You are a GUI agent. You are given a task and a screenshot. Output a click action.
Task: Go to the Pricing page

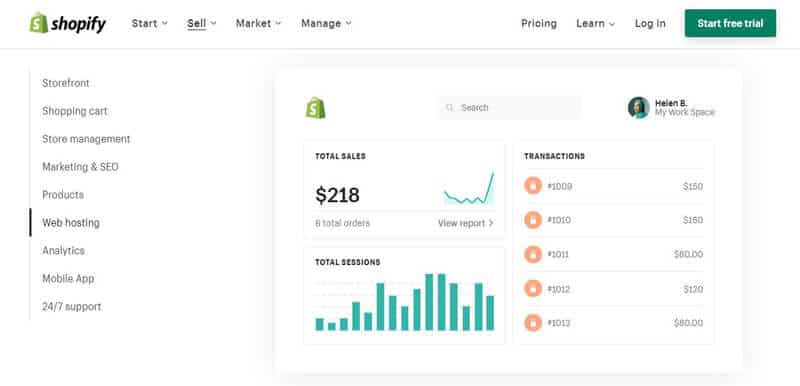[x=539, y=23]
